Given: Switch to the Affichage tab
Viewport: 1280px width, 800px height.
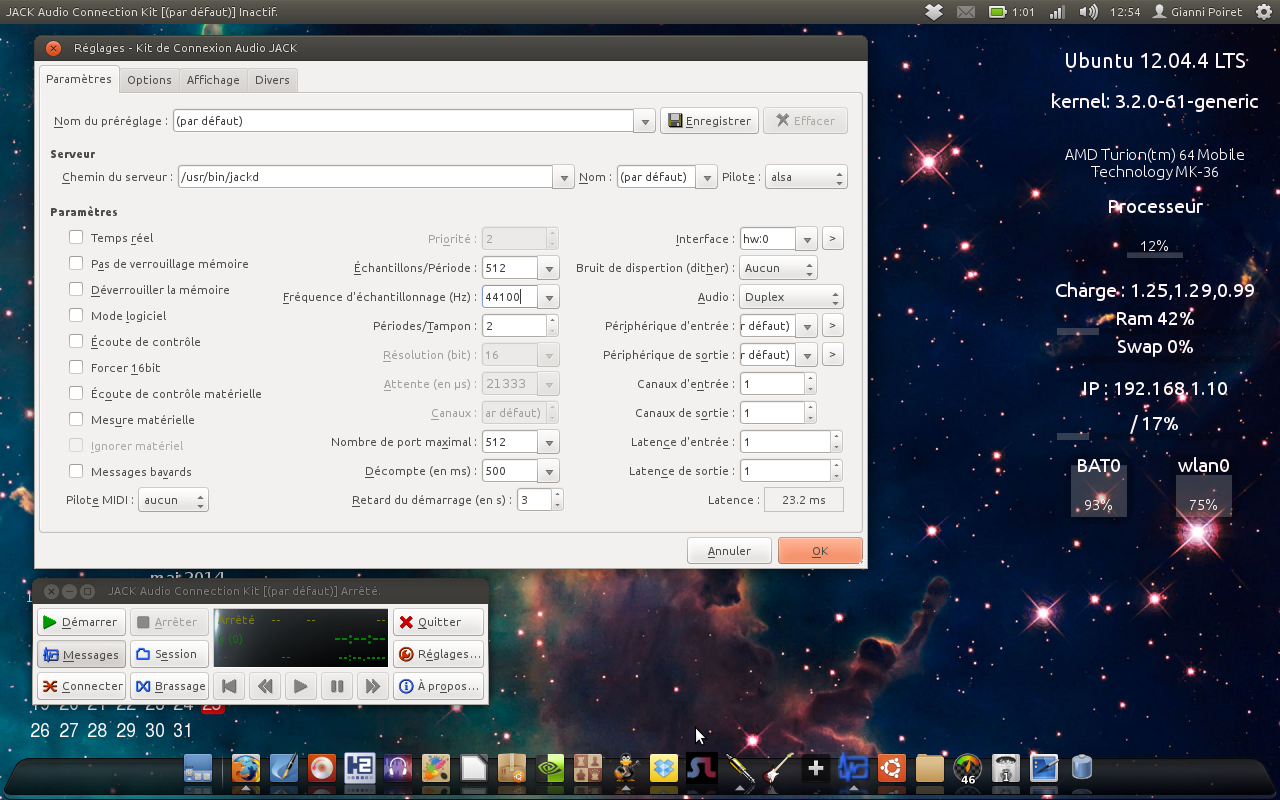Looking at the screenshot, I should click(213, 80).
